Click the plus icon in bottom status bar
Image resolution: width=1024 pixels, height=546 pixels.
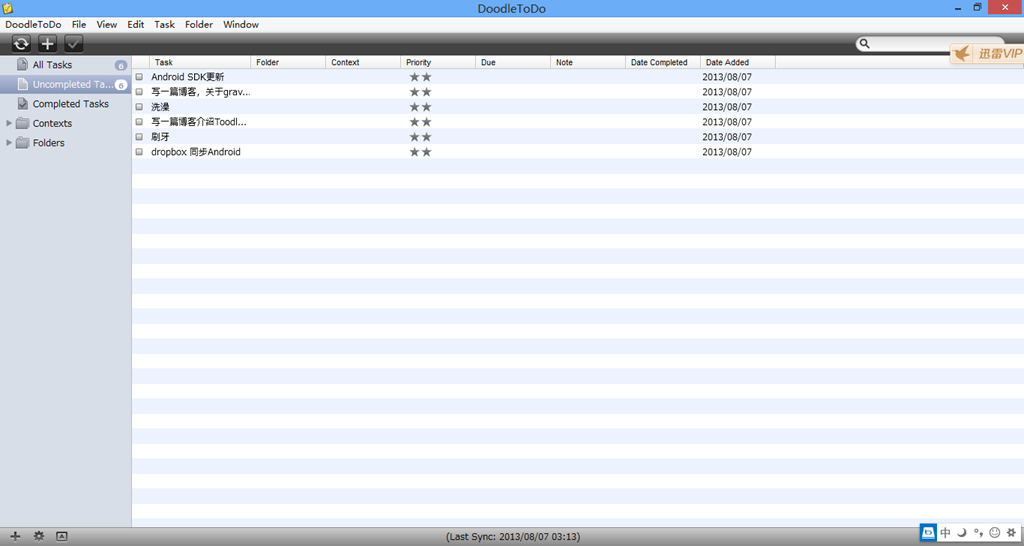pyautogui.click(x=15, y=536)
